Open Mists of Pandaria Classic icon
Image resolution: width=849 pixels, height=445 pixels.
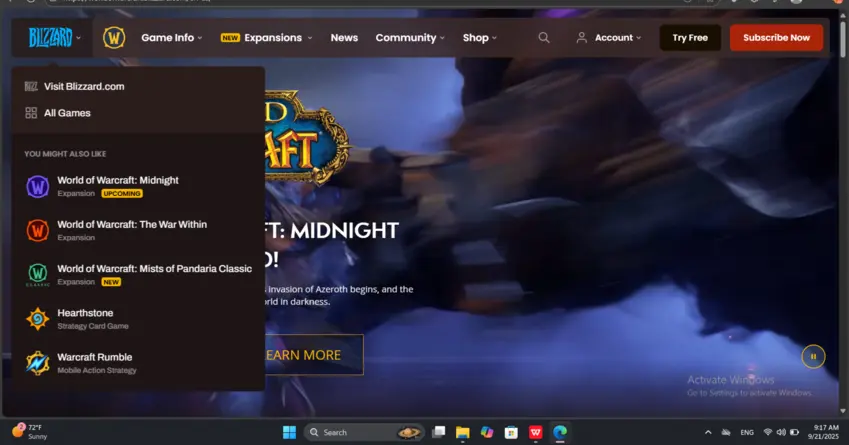[x=37, y=274]
